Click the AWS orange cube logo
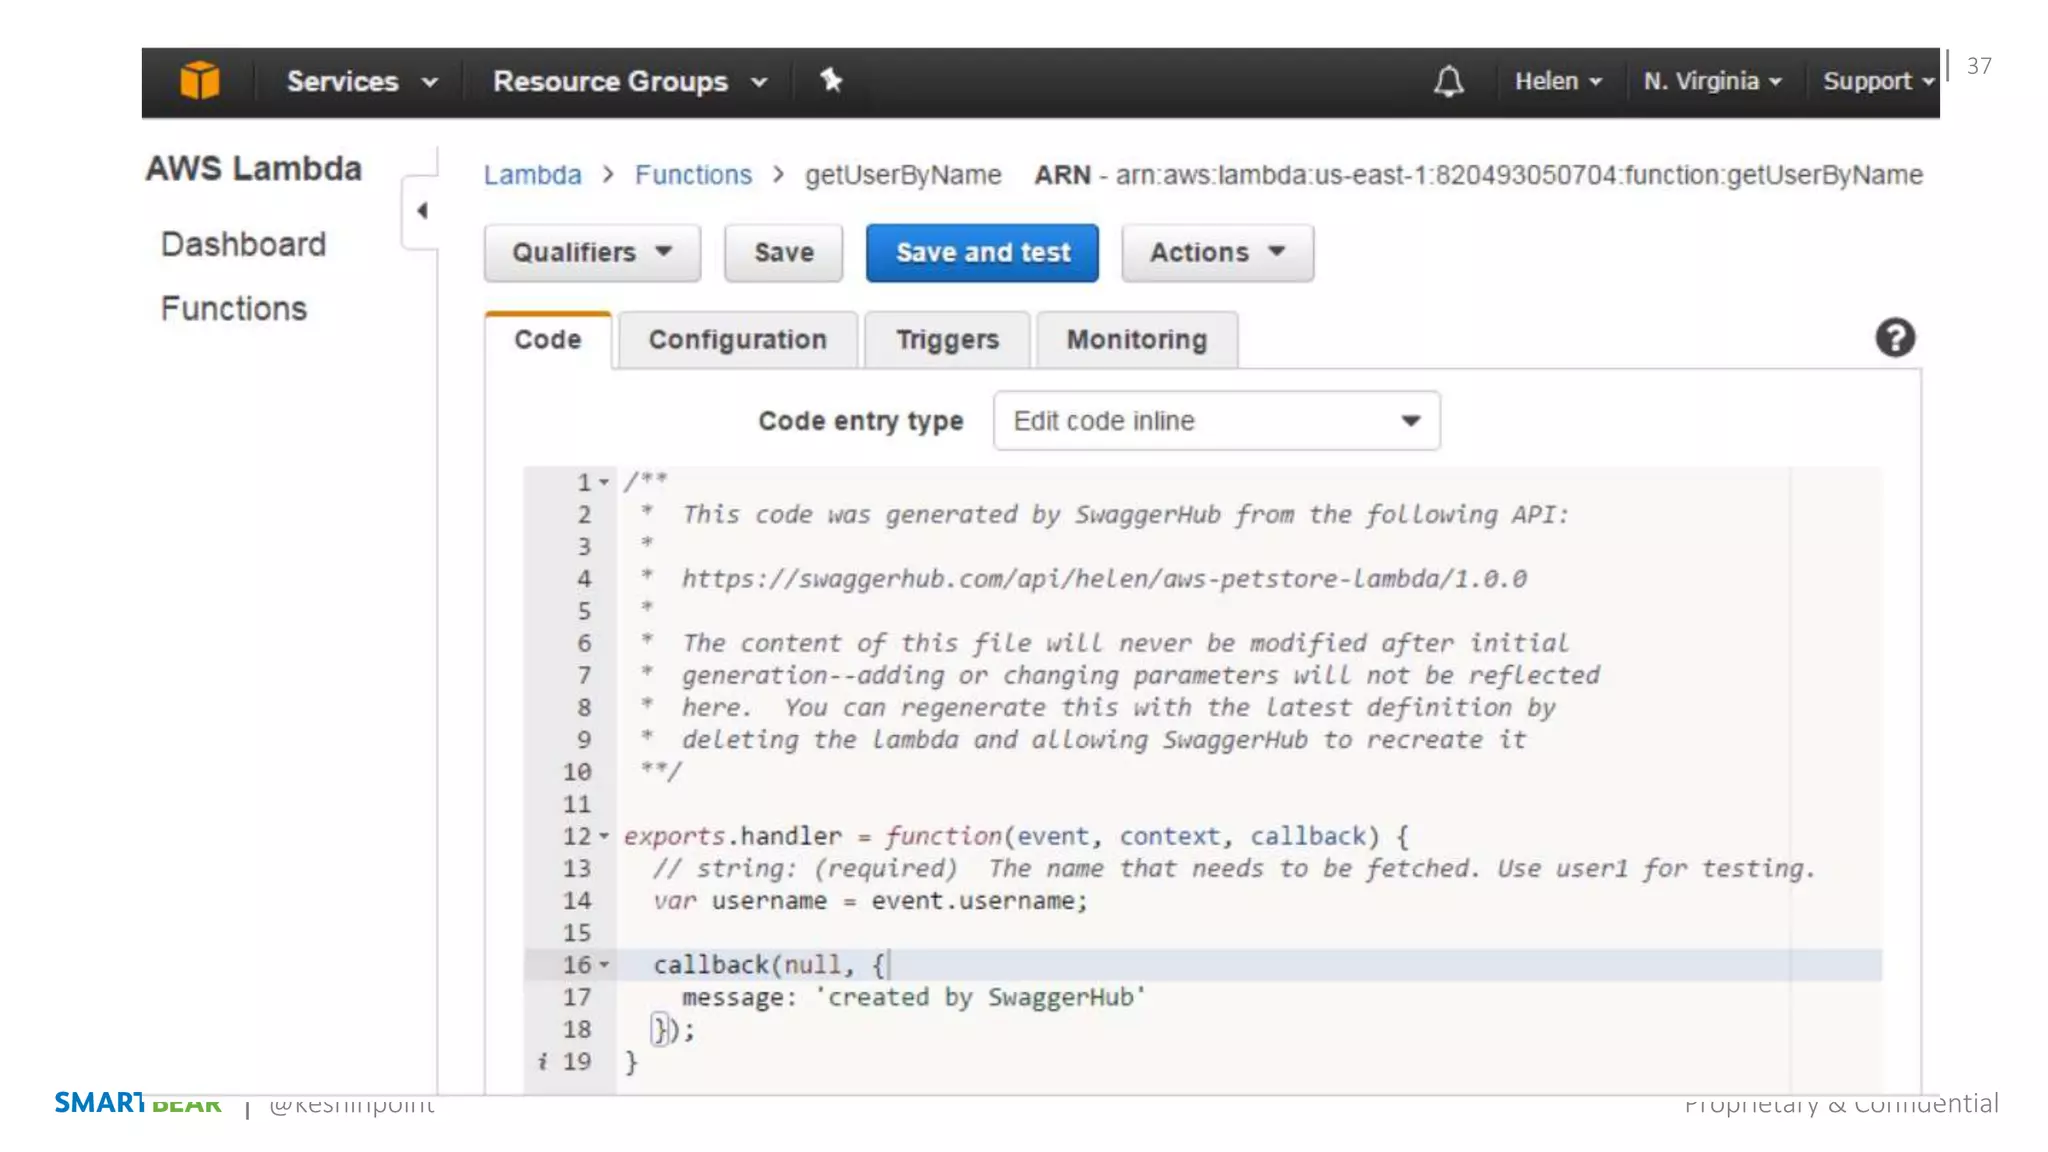Viewport: 2048px width, 1152px height. pyautogui.click(x=199, y=80)
